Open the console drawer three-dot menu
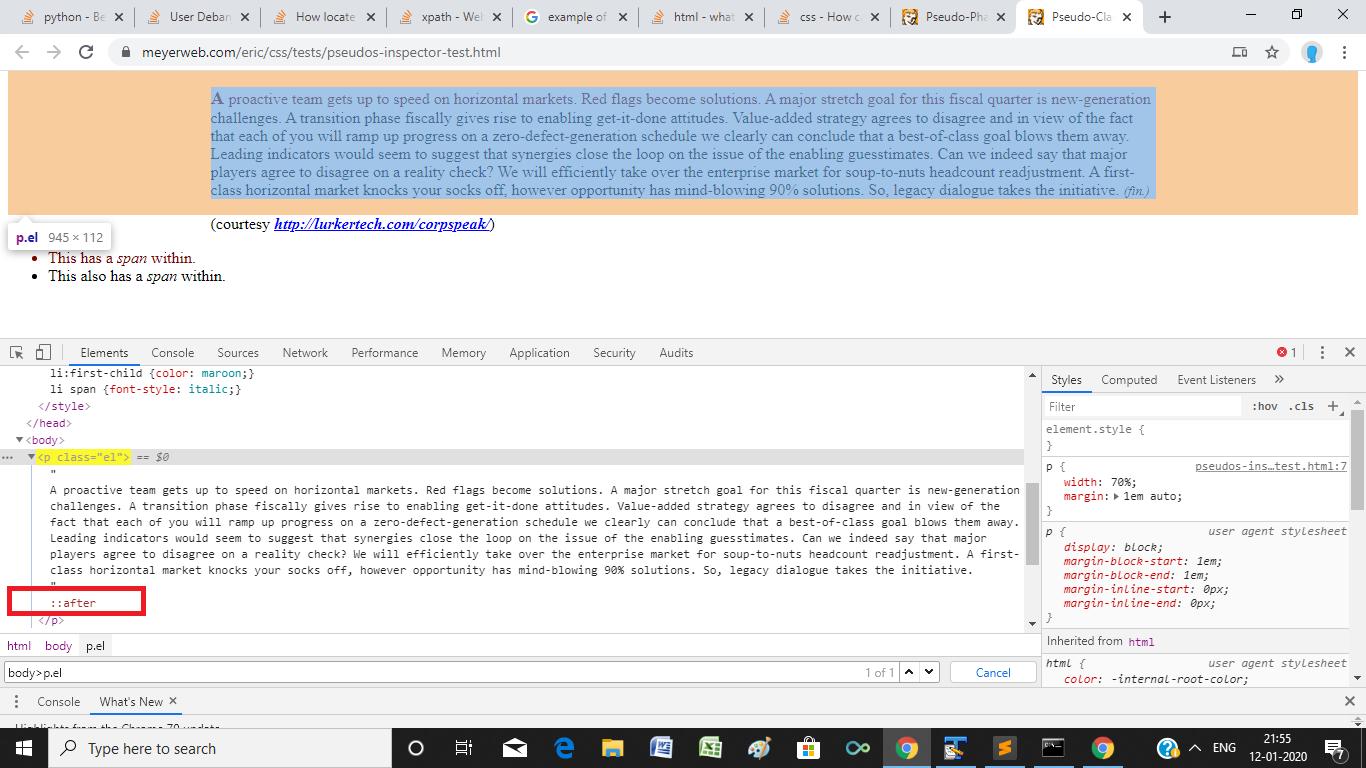The width and height of the screenshot is (1366, 768). (16, 701)
